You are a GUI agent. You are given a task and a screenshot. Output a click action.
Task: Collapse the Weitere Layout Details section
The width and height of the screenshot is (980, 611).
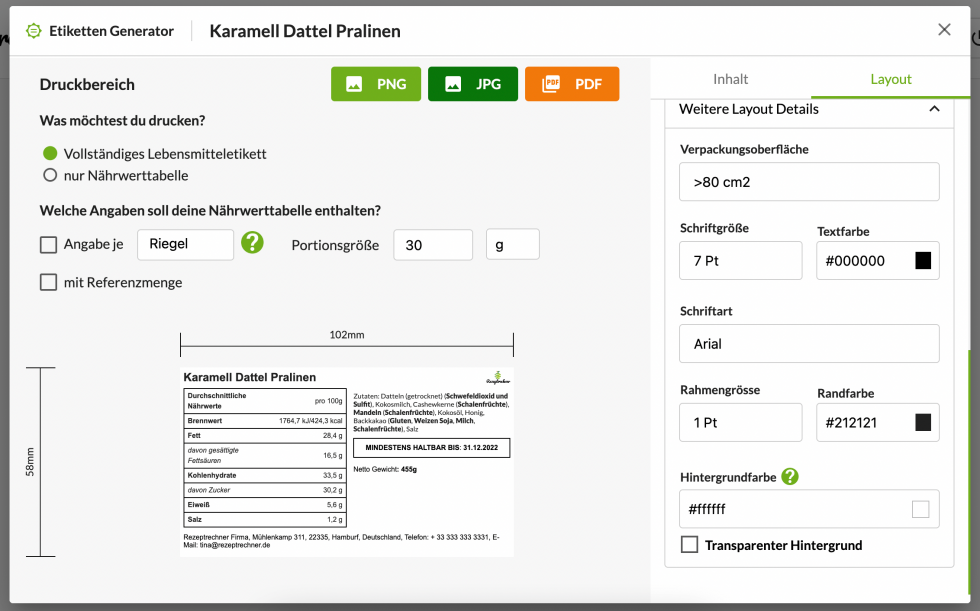[934, 109]
